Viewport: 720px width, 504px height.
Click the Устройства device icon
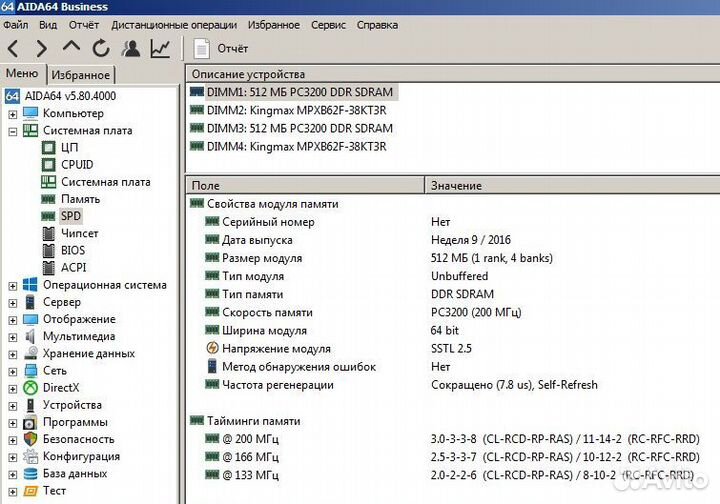click(30, 405)
